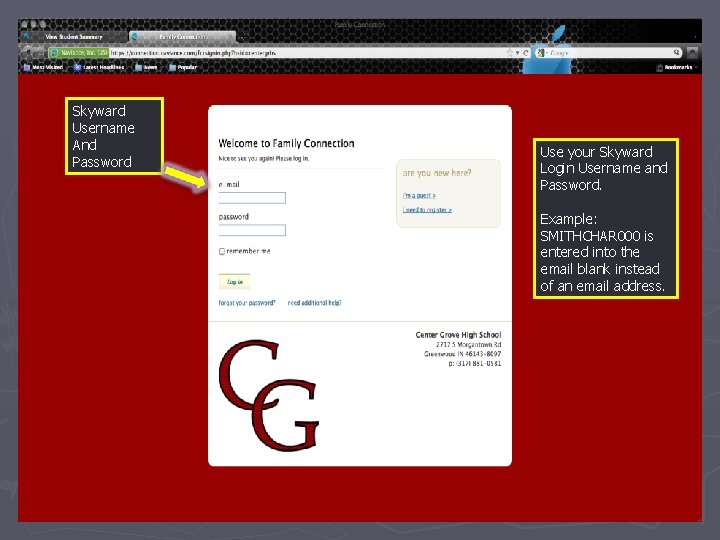Open the Bookmarks menu in the toolbar
The image size is (720, 540).
click(x=675, y=67)
